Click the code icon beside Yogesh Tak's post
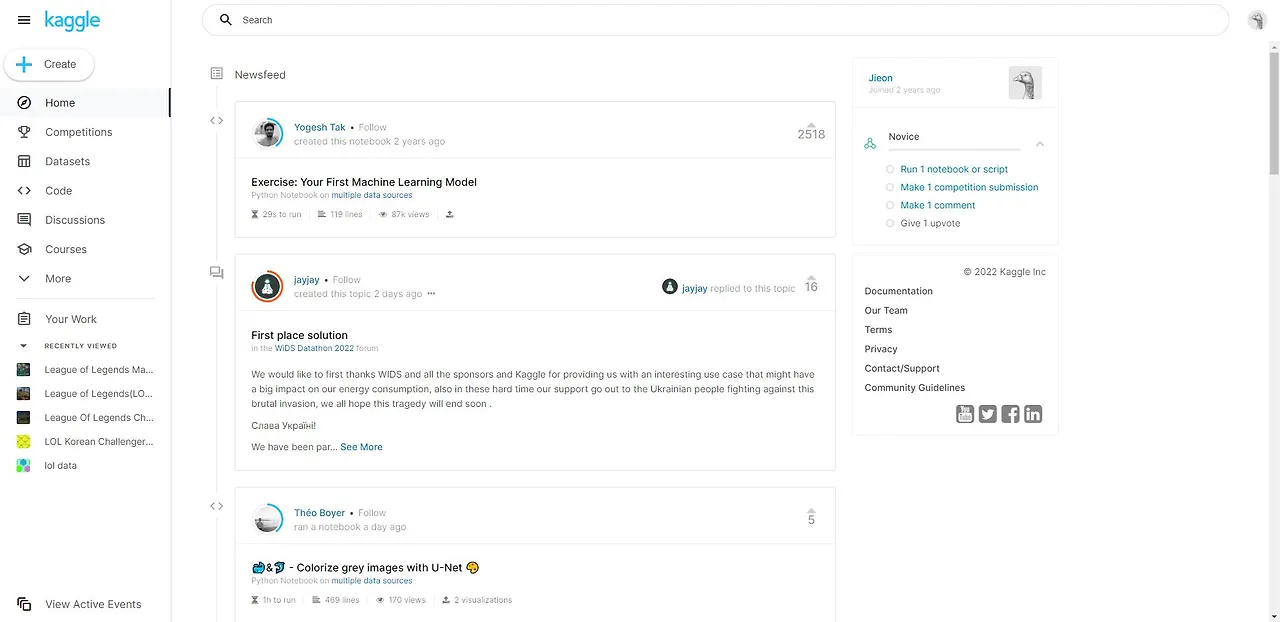 click(217, 120)
